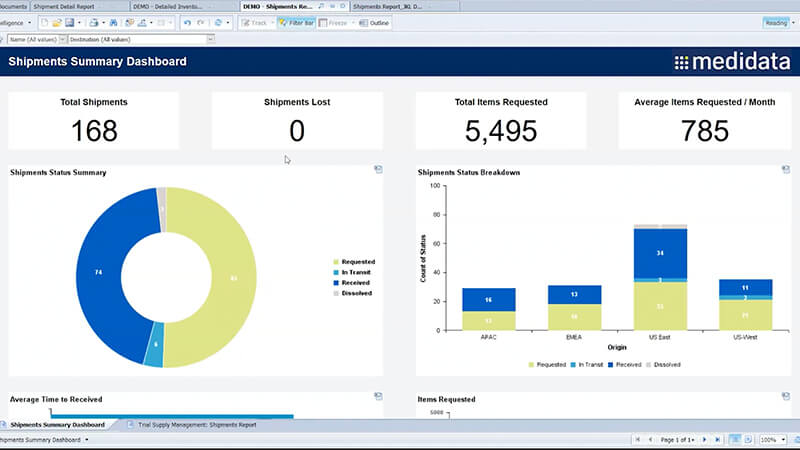800x450 pixels.
Task: Open the Documents tab
Action: 14,6
